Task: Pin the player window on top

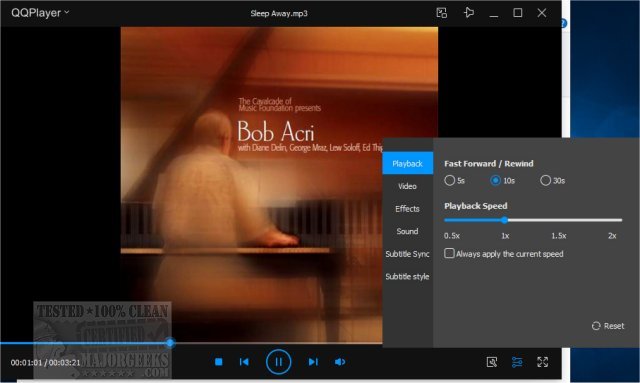Action: (469, 13)
